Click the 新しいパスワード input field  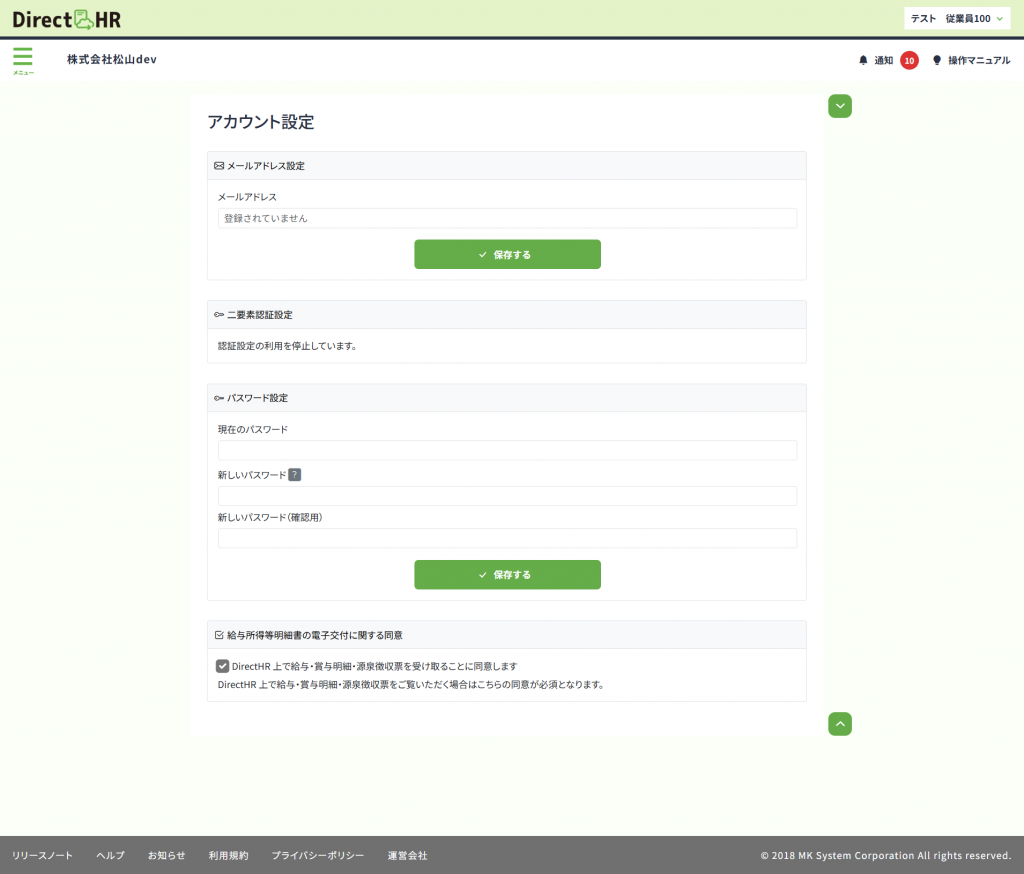click(x=507, y=496)
